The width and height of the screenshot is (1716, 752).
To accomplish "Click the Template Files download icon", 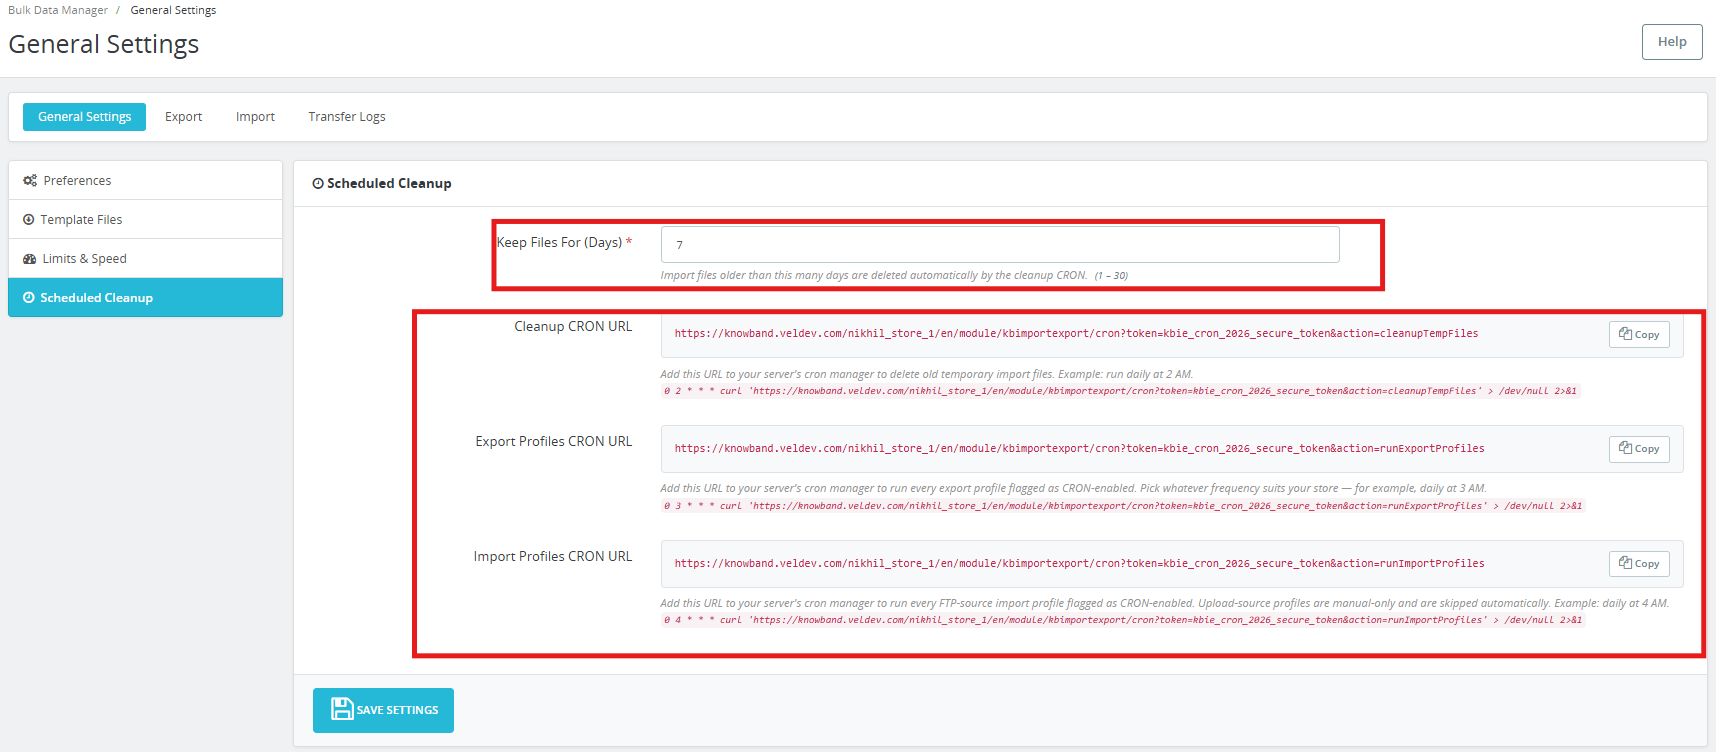I will click(29, 220).
